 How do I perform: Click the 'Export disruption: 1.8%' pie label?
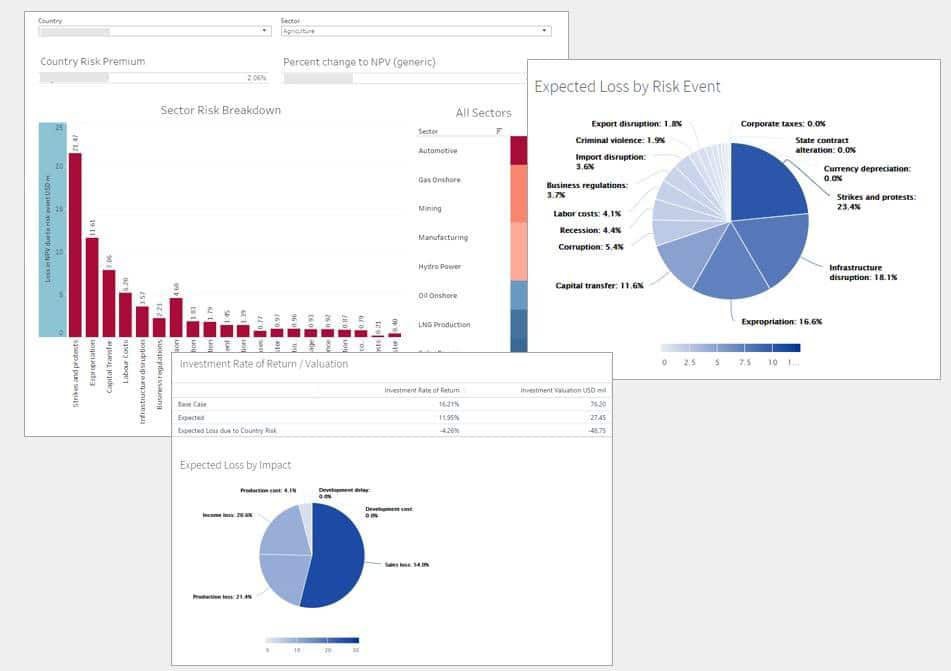coord(636,124)
